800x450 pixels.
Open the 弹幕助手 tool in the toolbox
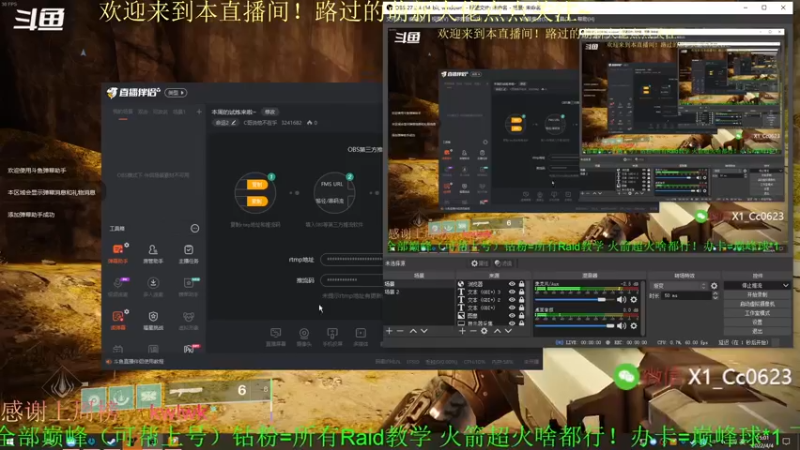[118, 253]
